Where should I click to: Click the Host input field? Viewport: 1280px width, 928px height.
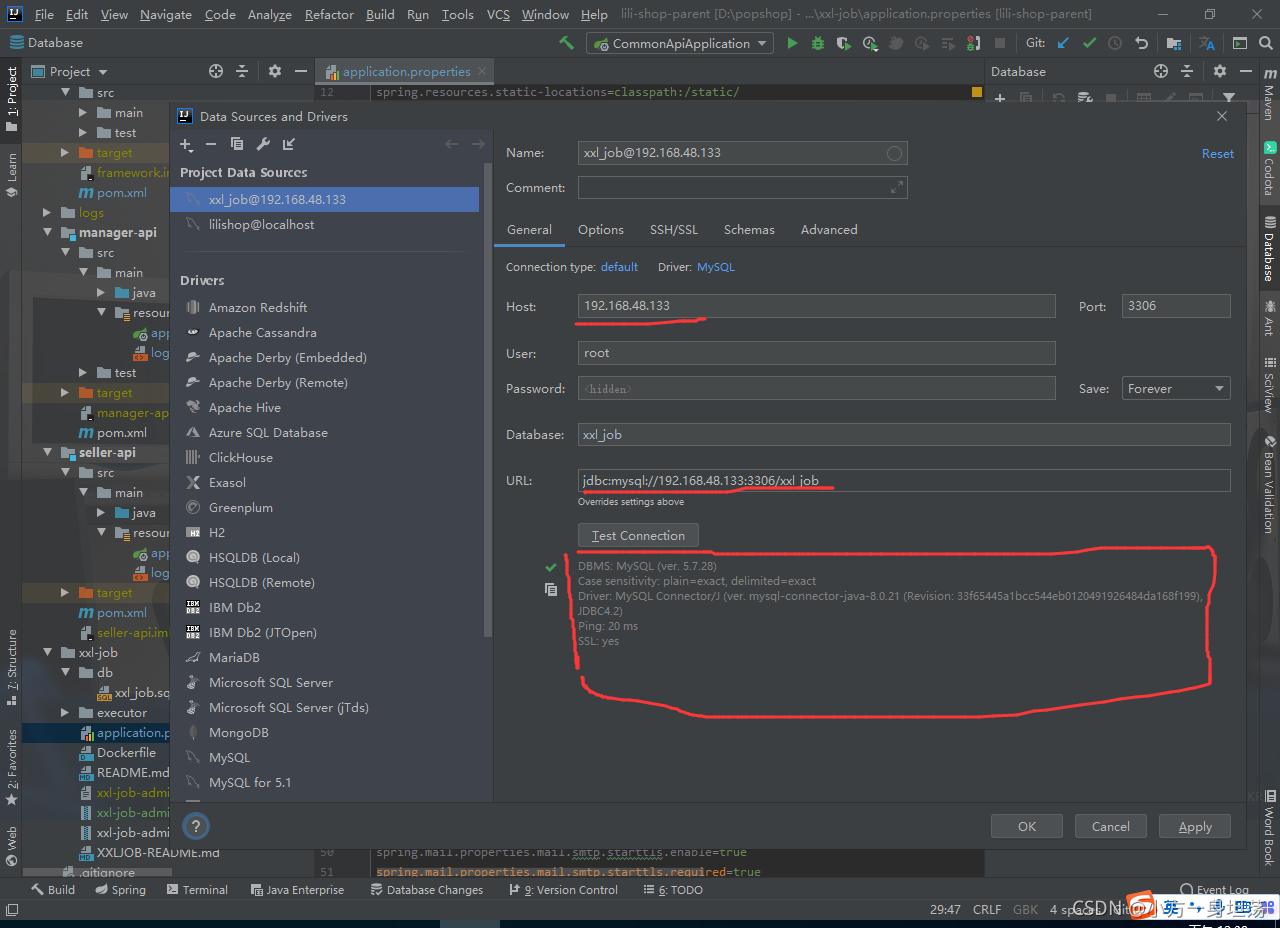point(816,306)
